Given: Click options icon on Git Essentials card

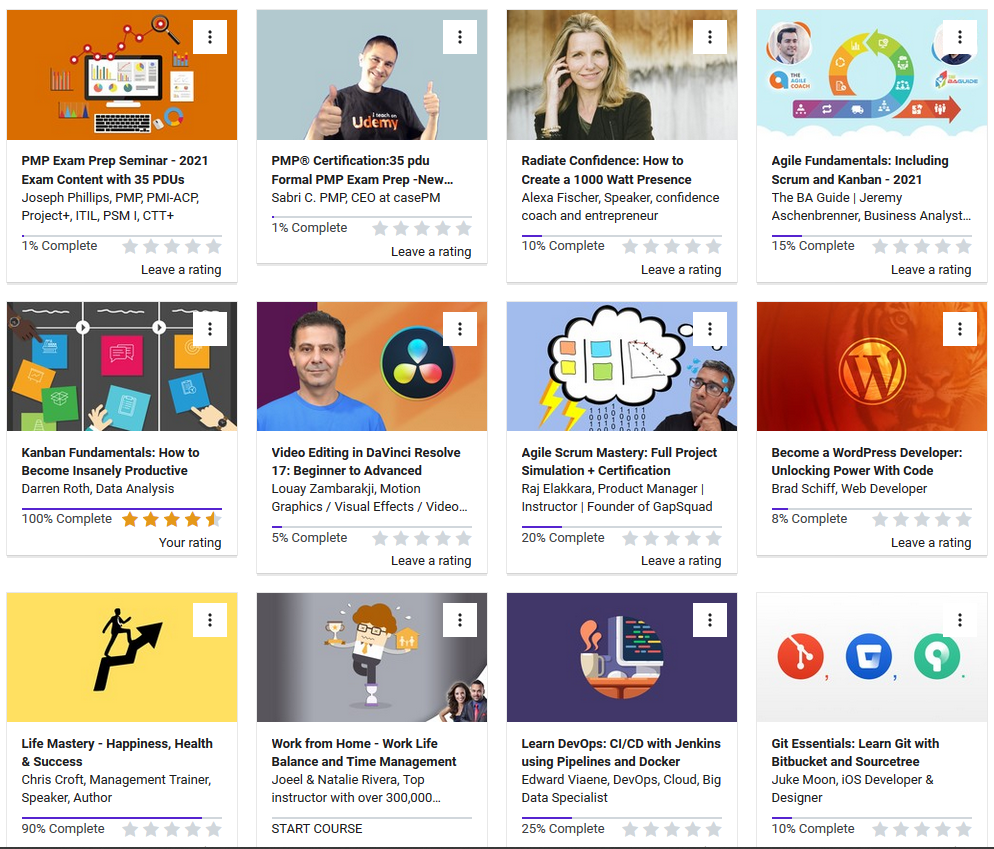Looking at the screenshot, I should [960, 620].
